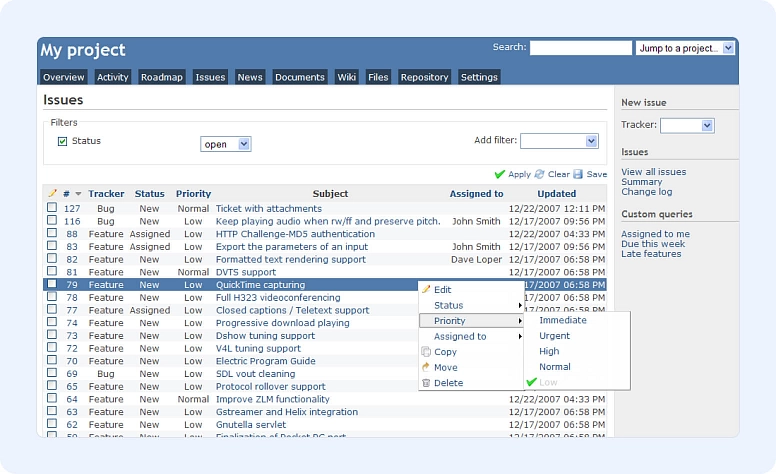
Task: Choose Urgent in the Priority submenu
Action: [554, 336]
